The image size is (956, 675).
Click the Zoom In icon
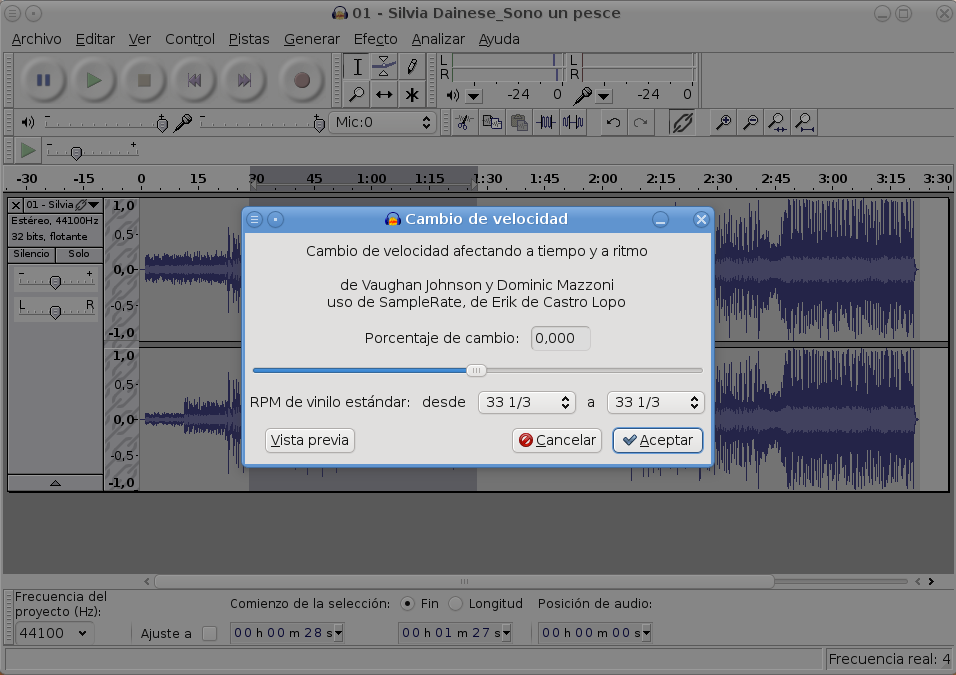(723, 123)
